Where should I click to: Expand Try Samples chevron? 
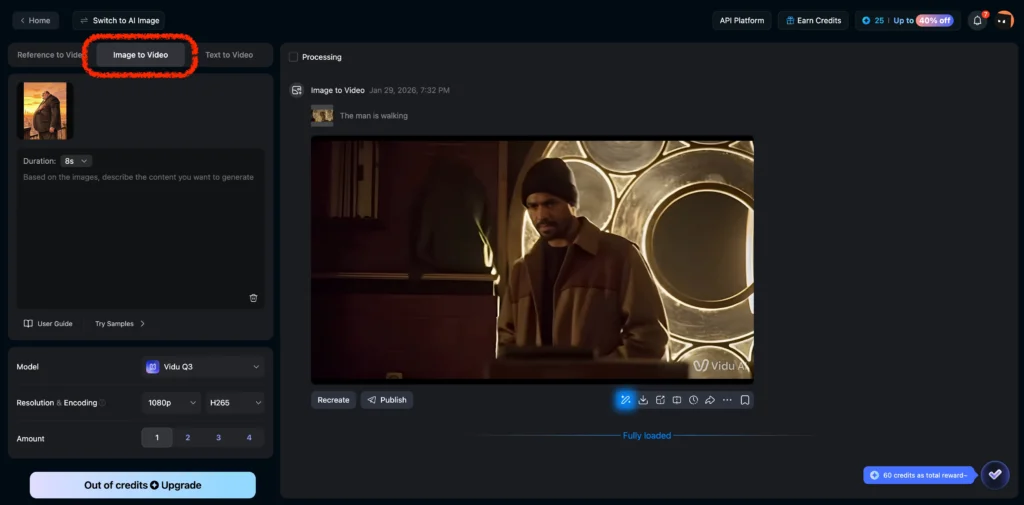coord(142,323)
